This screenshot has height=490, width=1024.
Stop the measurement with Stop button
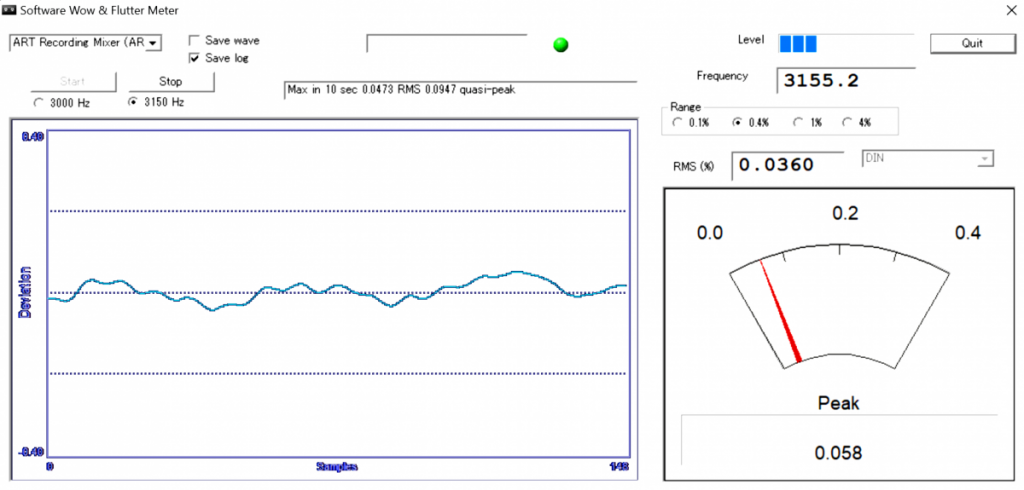click(171, 82)
